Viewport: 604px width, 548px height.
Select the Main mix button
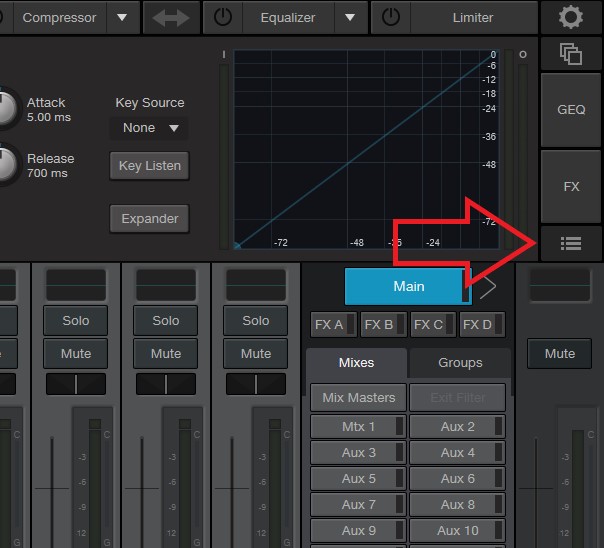[x=408, y=287]
